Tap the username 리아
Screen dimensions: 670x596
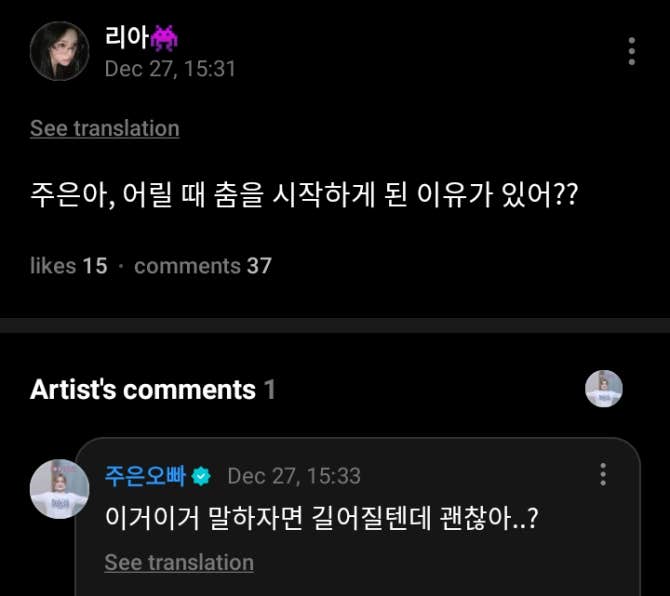pyautogui.click(x=124, y=39)
